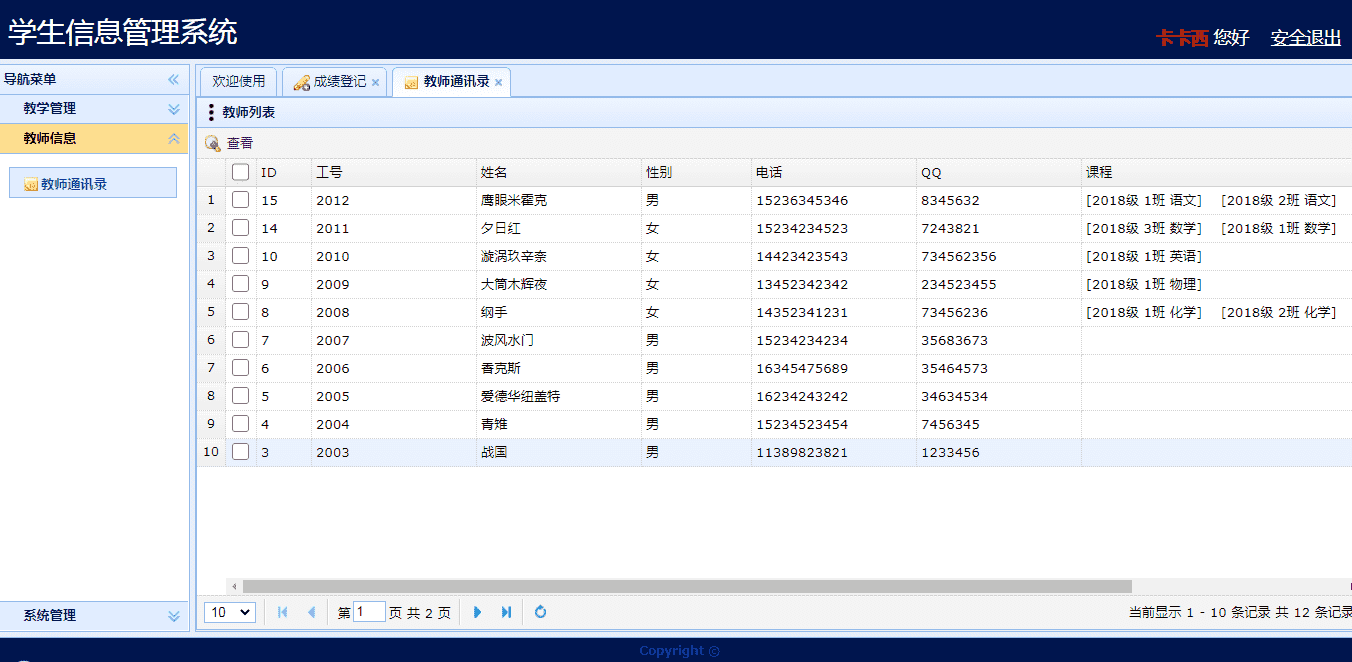The image size is (1352, 662).
Task: Check the row for 爱德华纽盖特
Action: pos(240,396)
